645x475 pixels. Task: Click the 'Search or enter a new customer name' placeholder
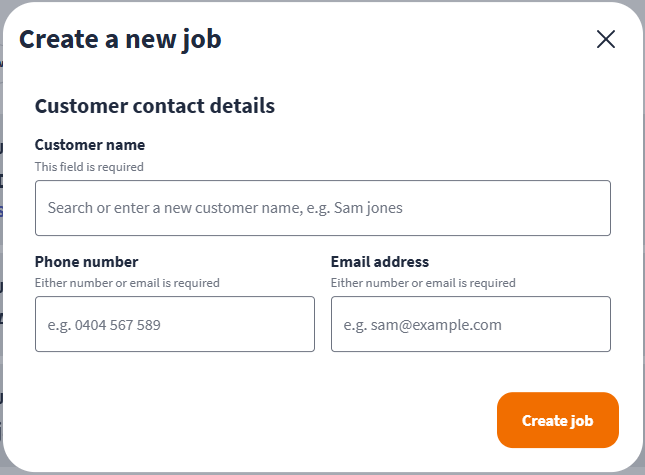pyautogui.click(x=225, y=208)
